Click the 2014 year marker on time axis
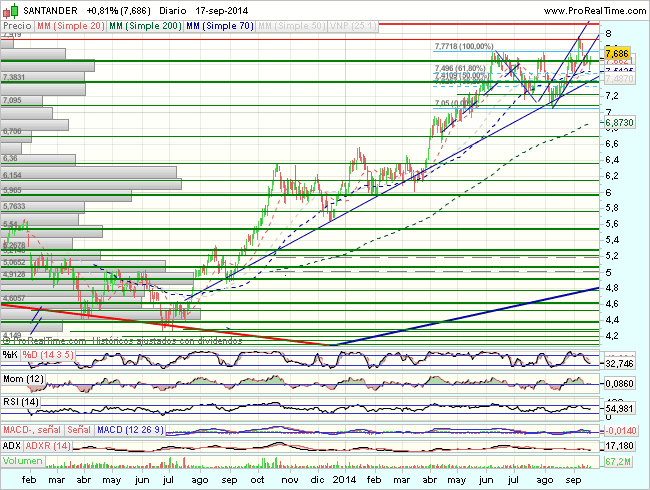 tap(344, 480)
